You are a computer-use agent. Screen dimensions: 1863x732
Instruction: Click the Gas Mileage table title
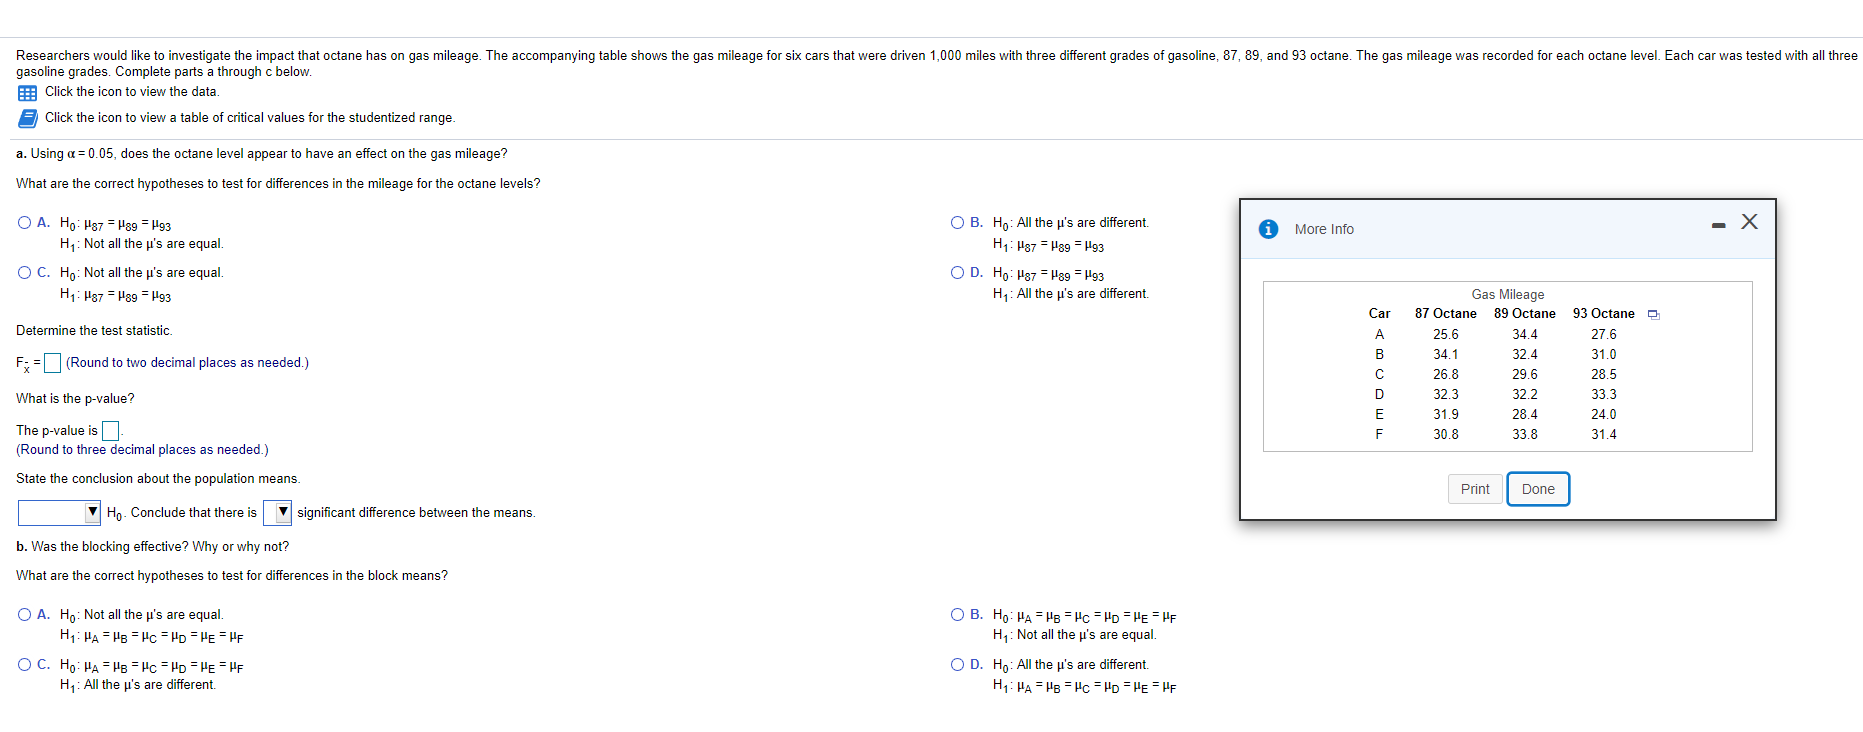pyautogui.click(x=1508, y=295)
